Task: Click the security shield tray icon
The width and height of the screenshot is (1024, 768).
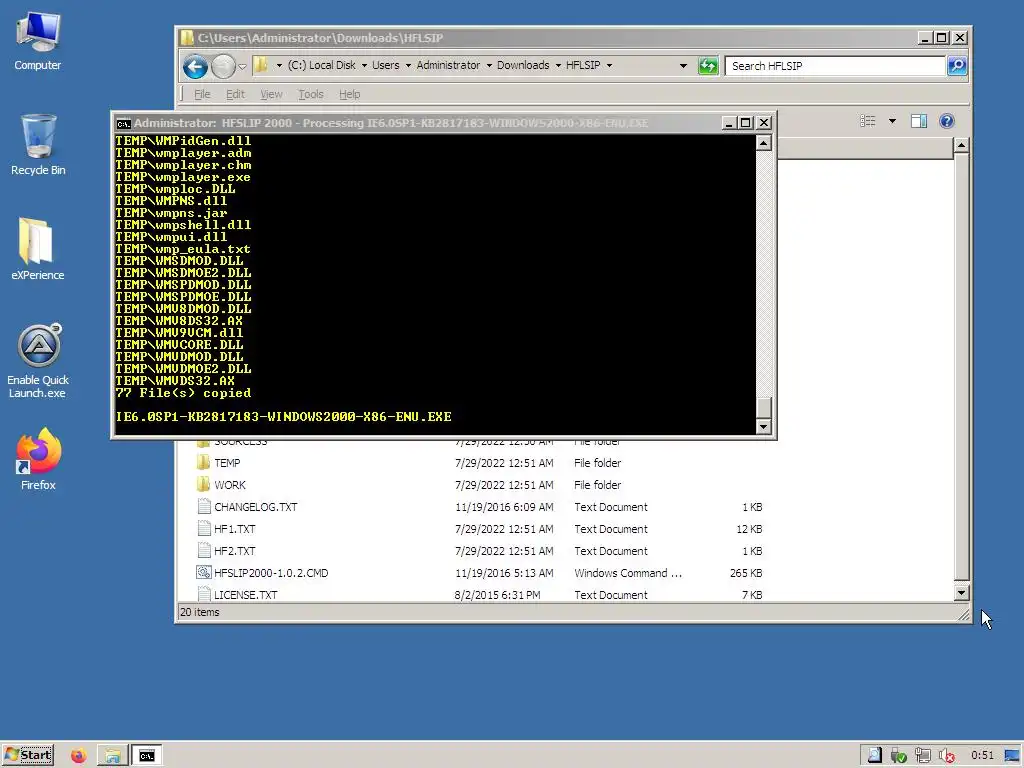Action: [899, 756]
